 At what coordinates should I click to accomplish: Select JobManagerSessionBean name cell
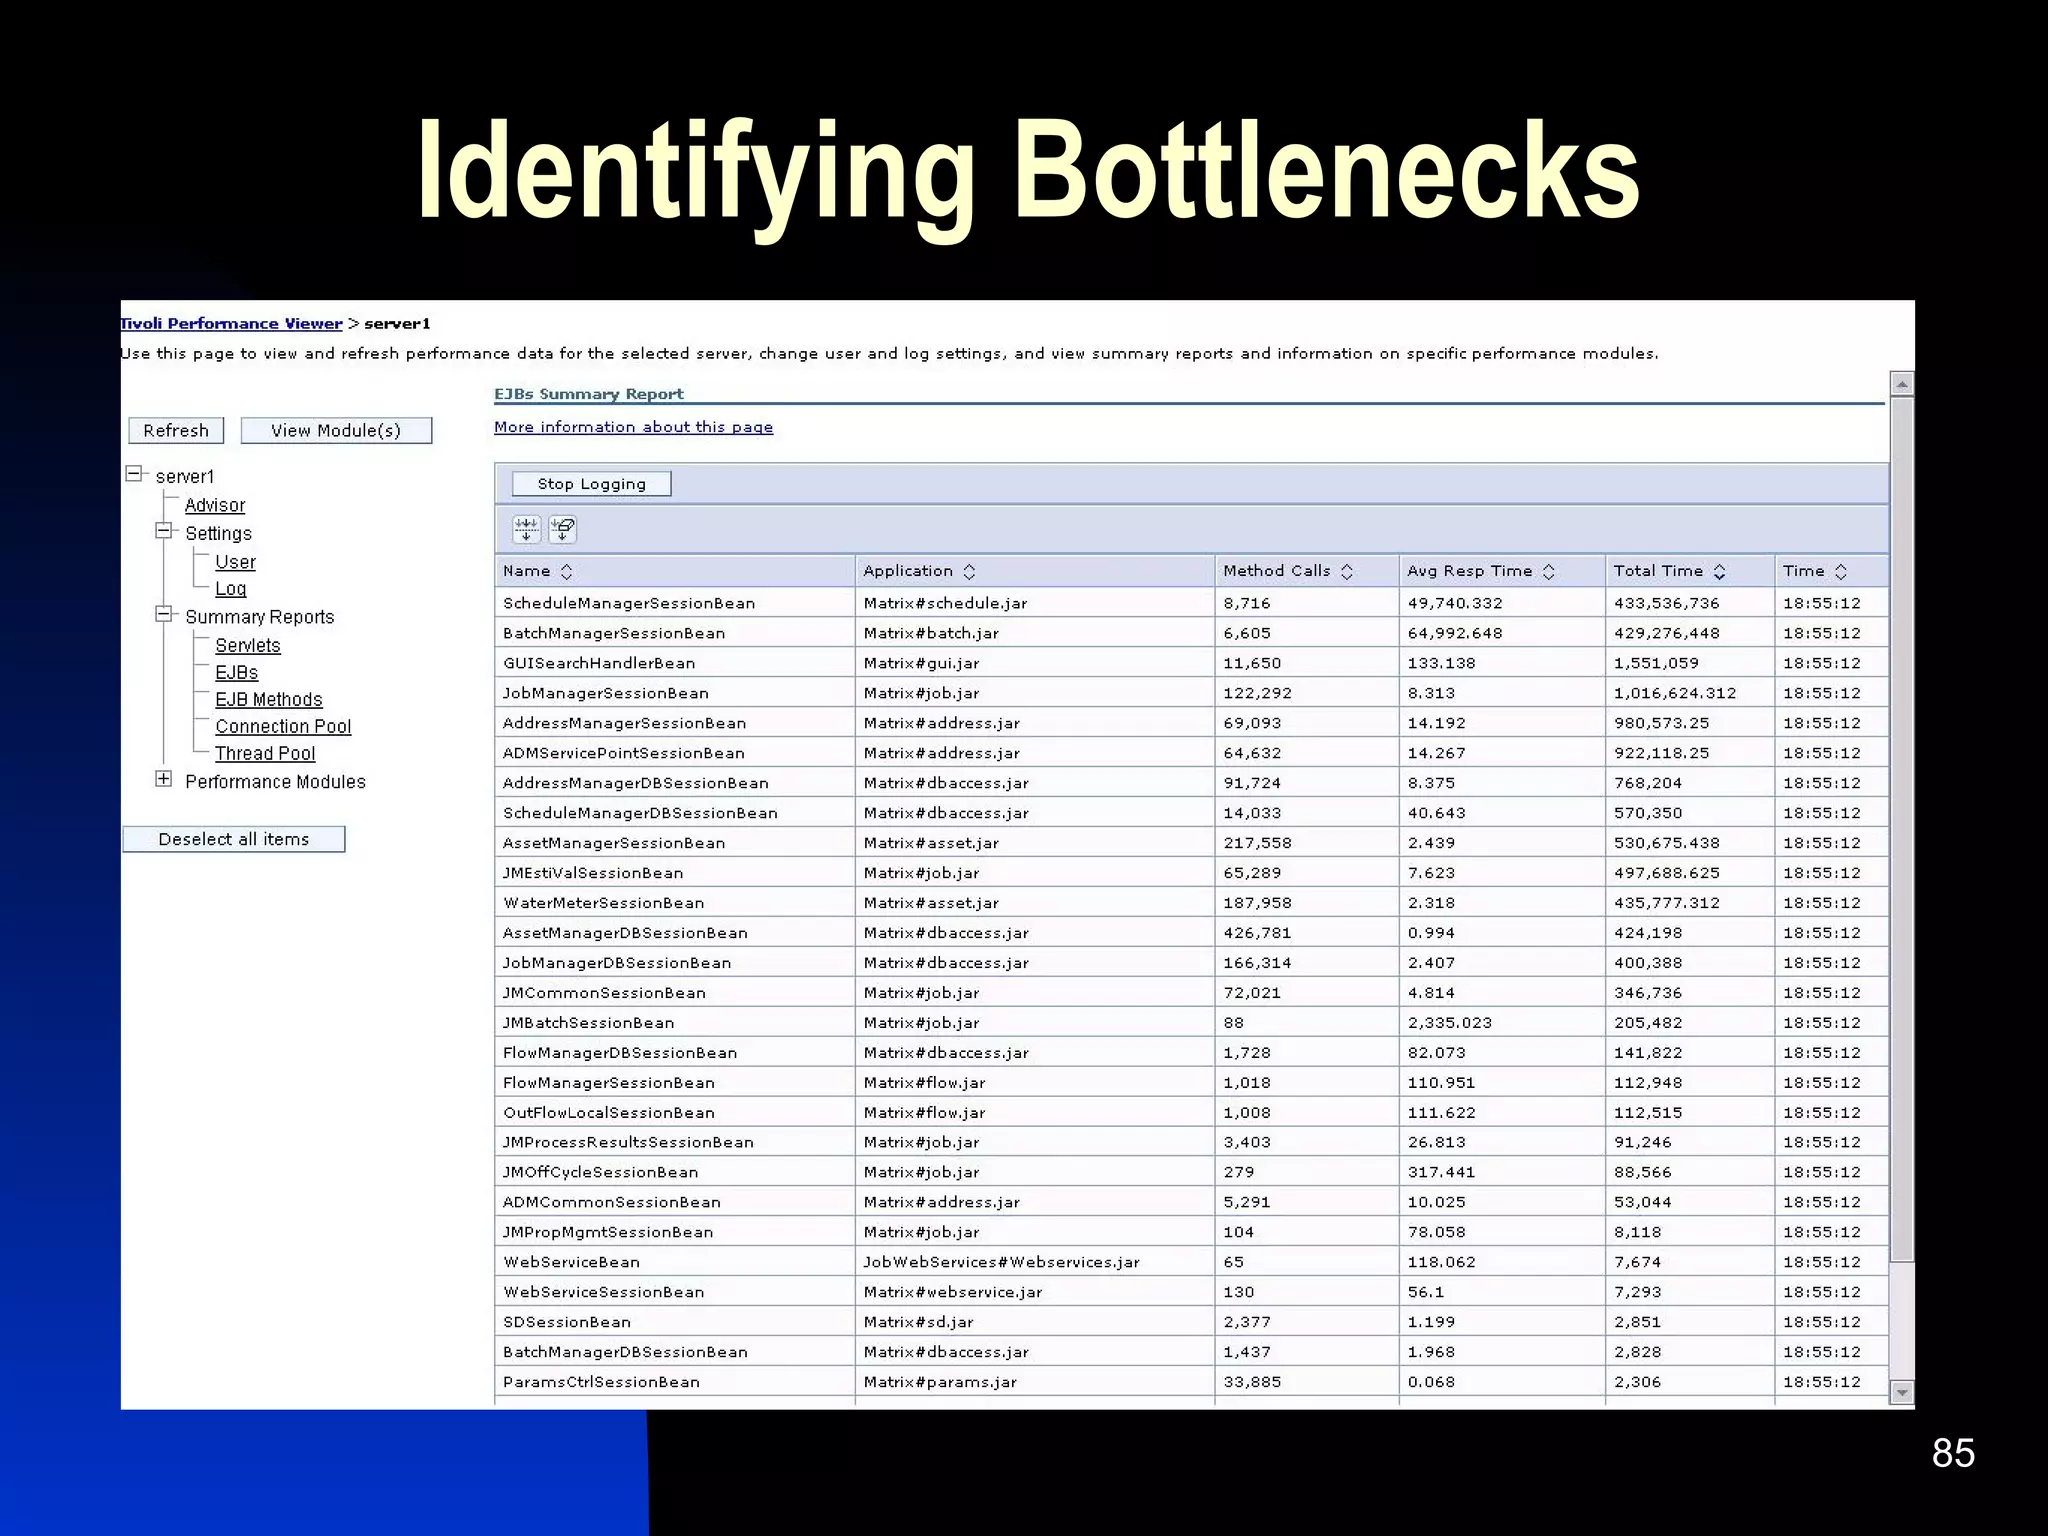tap(675, 693)
